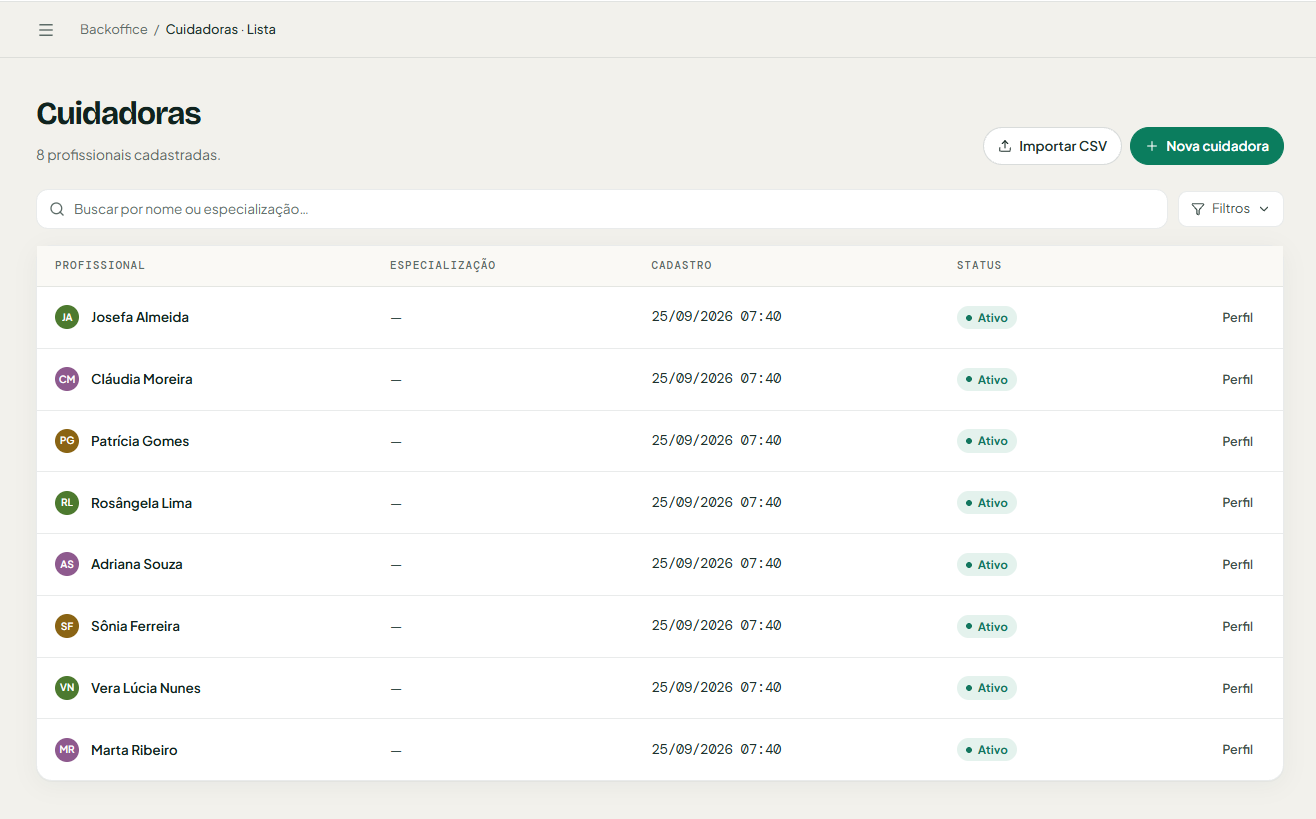Click the CM avatar for Cláudia Moreira
This screenshot has height=819, width=1316.
pos(67,379)
